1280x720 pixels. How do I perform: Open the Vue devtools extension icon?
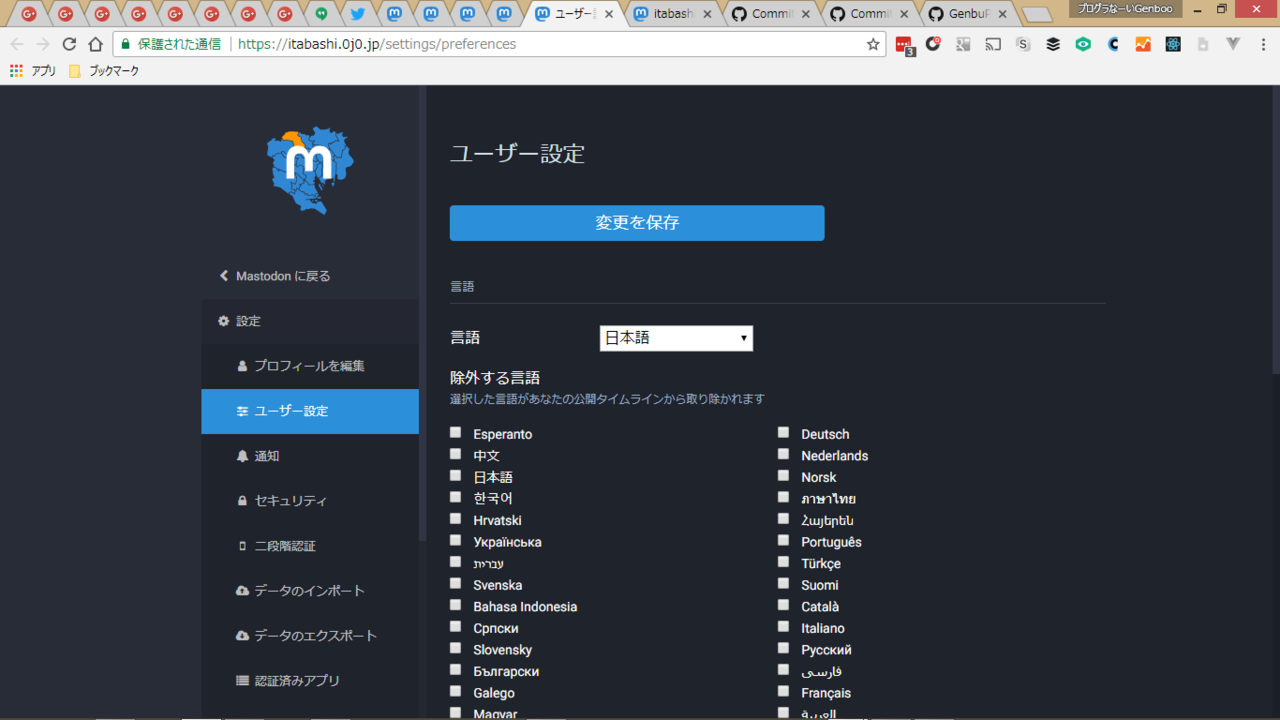(1233, 44)
